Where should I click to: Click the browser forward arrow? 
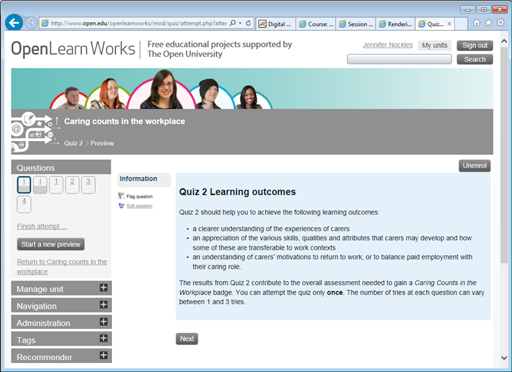(31, 23)
